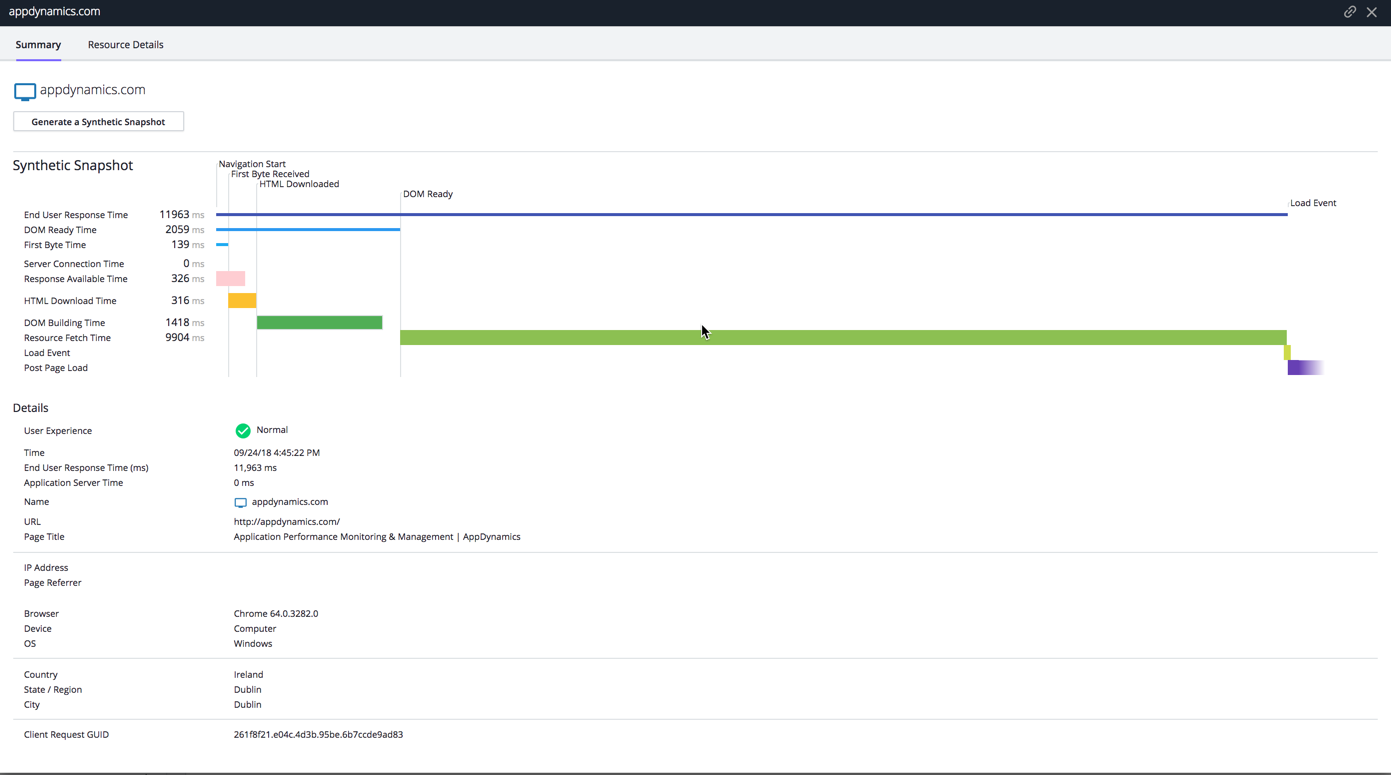
Task: Click the HTML Download Time label
Action: pos(70,301)
